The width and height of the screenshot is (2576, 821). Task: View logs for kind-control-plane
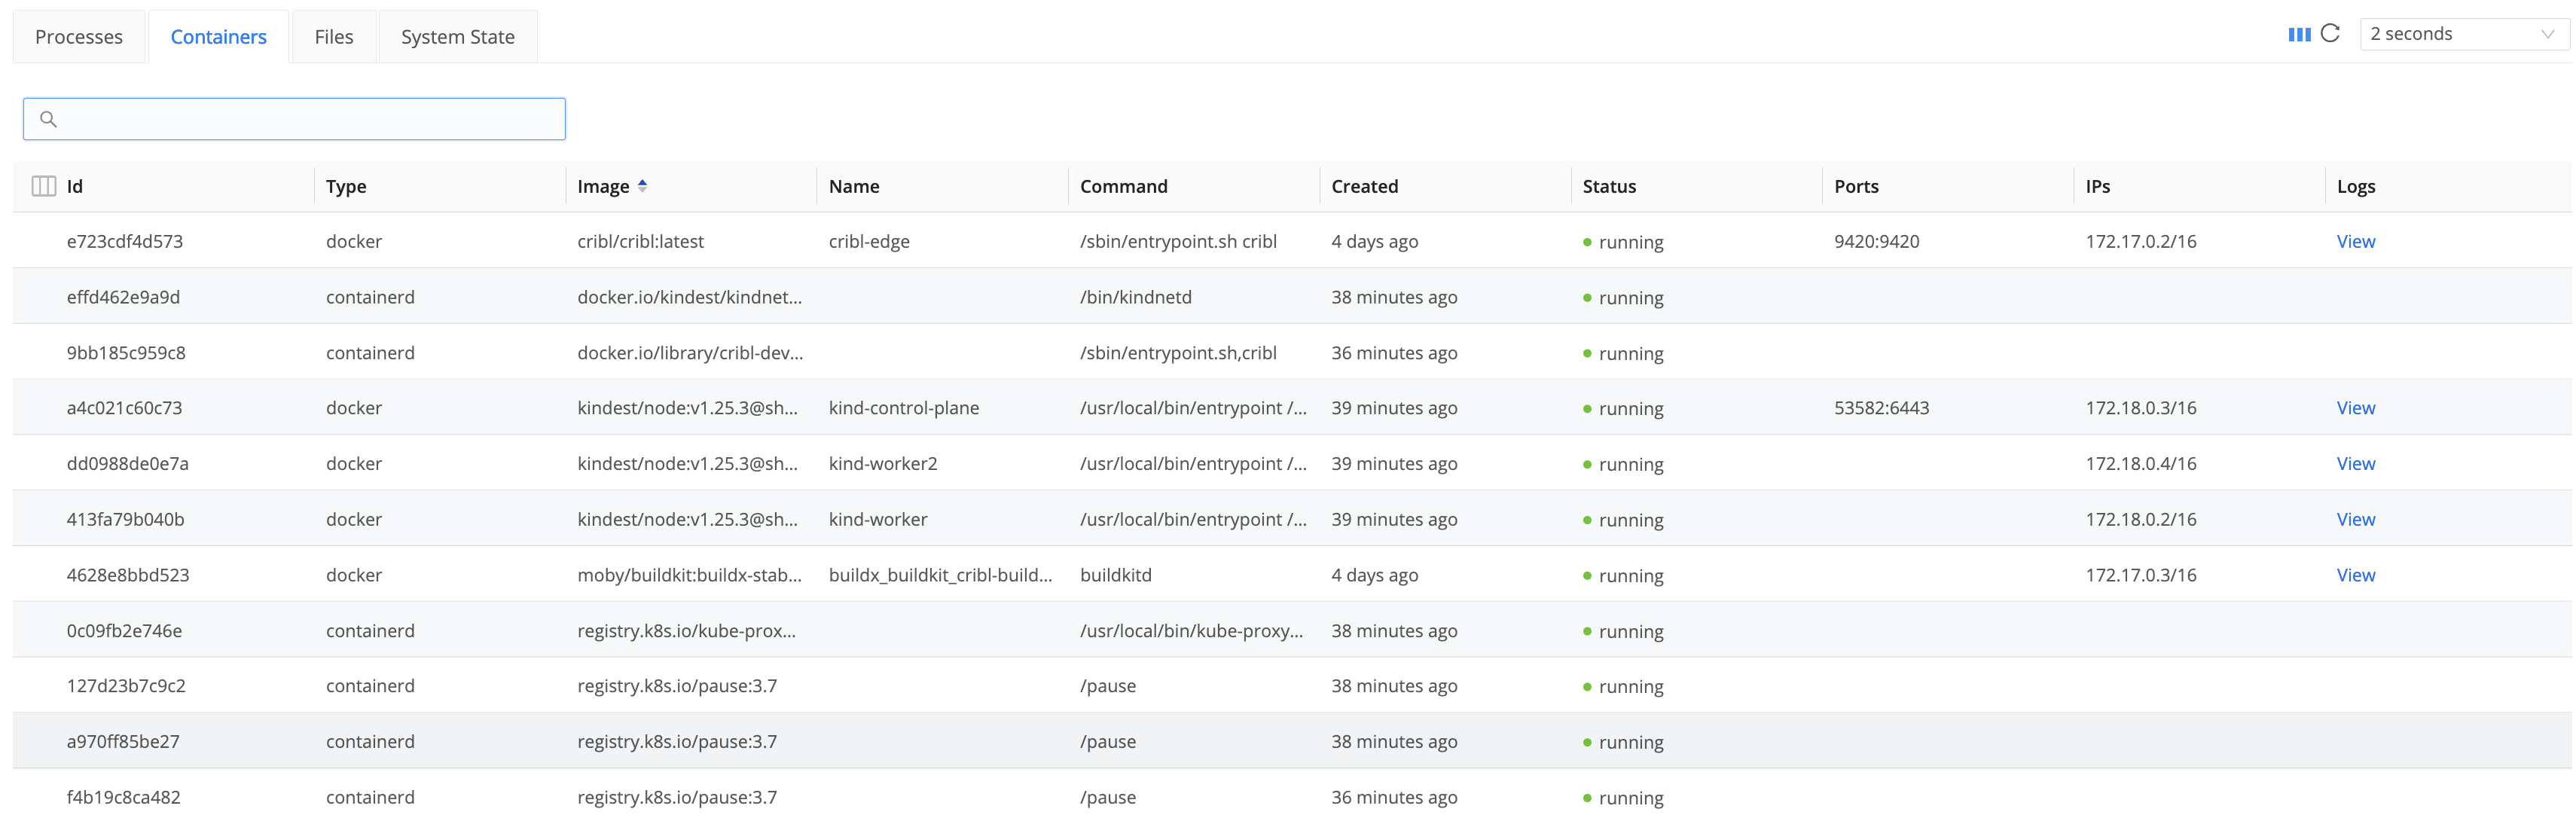click(x=2356, y=408)
